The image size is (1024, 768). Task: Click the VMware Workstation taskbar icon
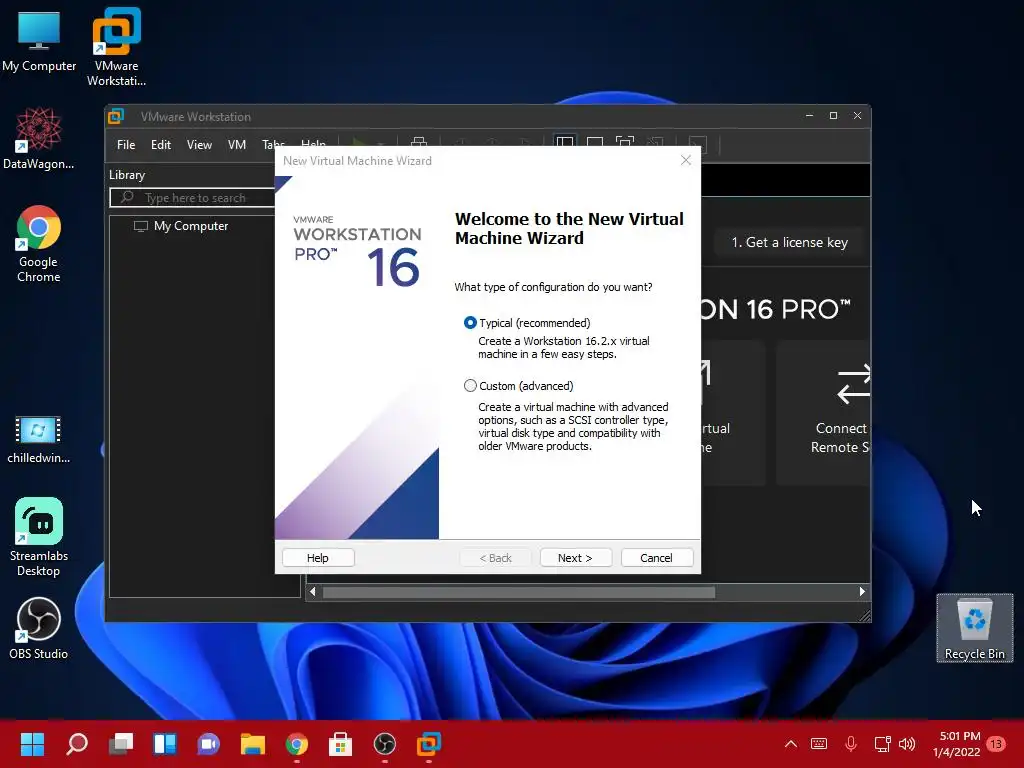(x=429, y=744)
